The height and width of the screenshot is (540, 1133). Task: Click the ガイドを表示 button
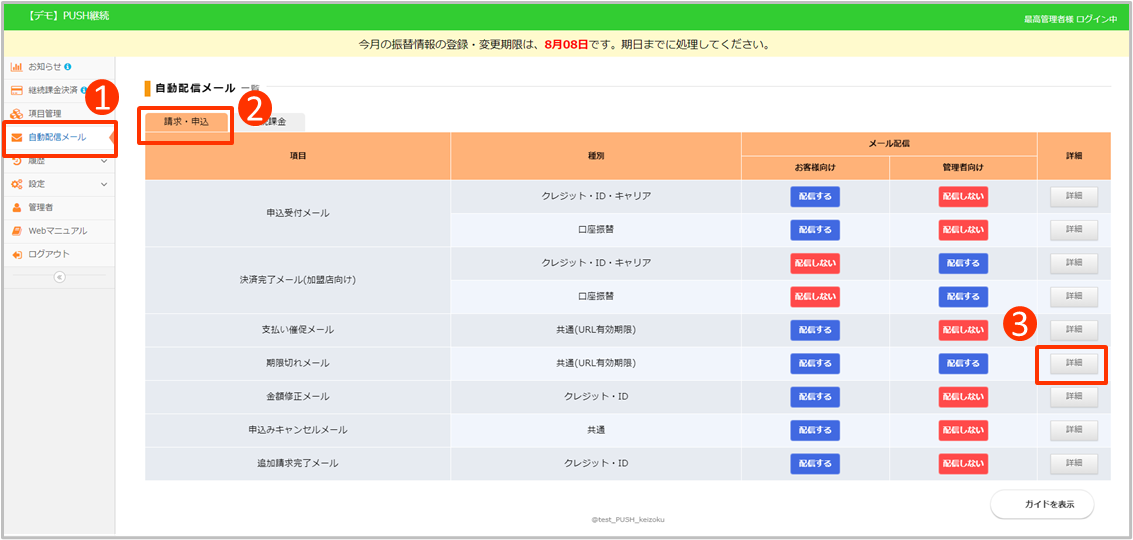click(x=1042, y=504)
